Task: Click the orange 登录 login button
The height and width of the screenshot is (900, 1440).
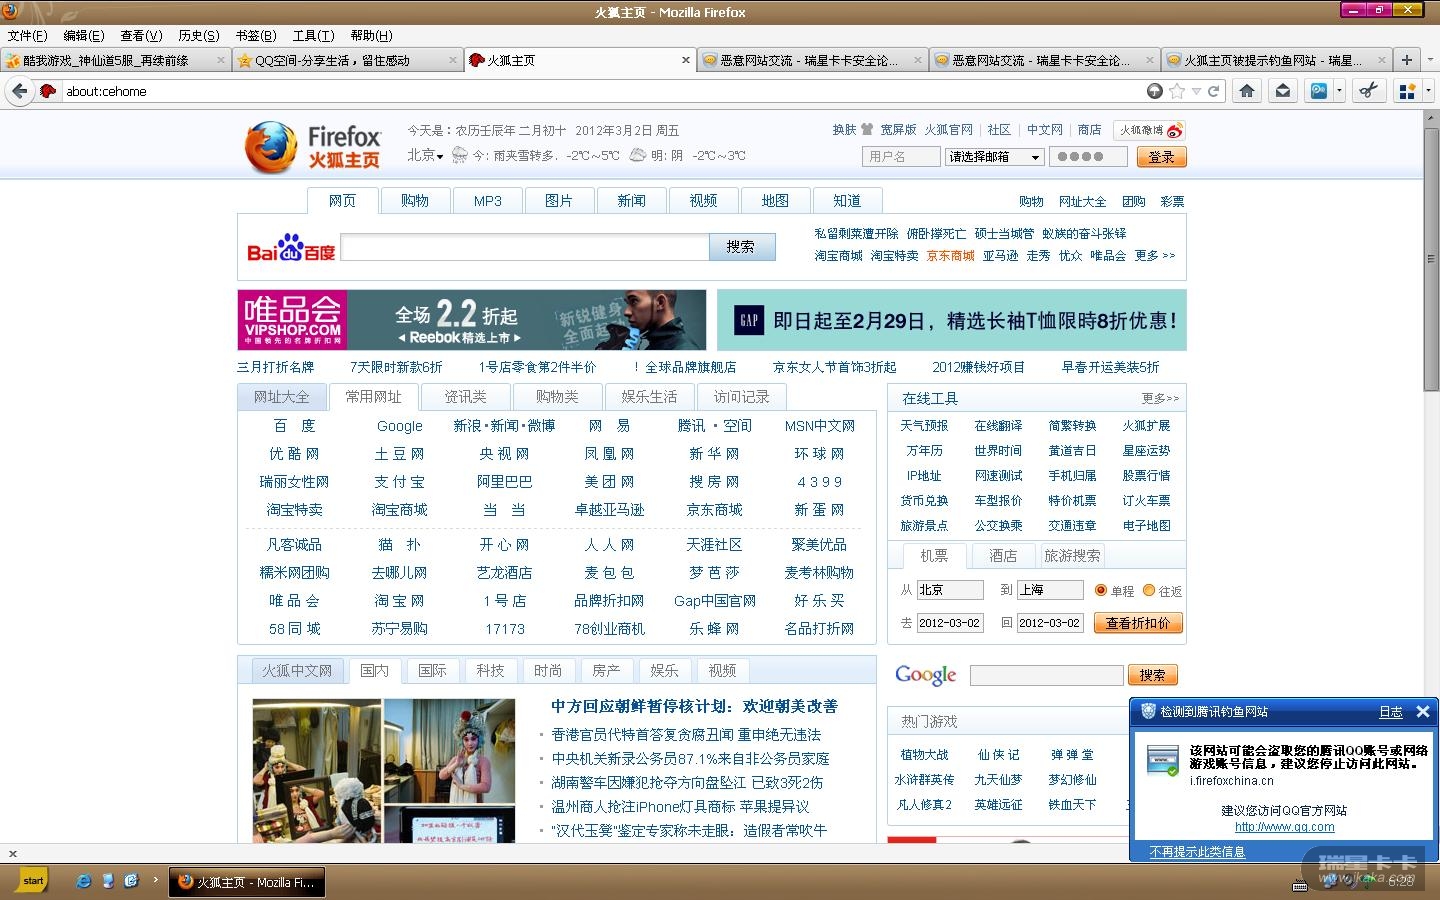Action: 1161,157
